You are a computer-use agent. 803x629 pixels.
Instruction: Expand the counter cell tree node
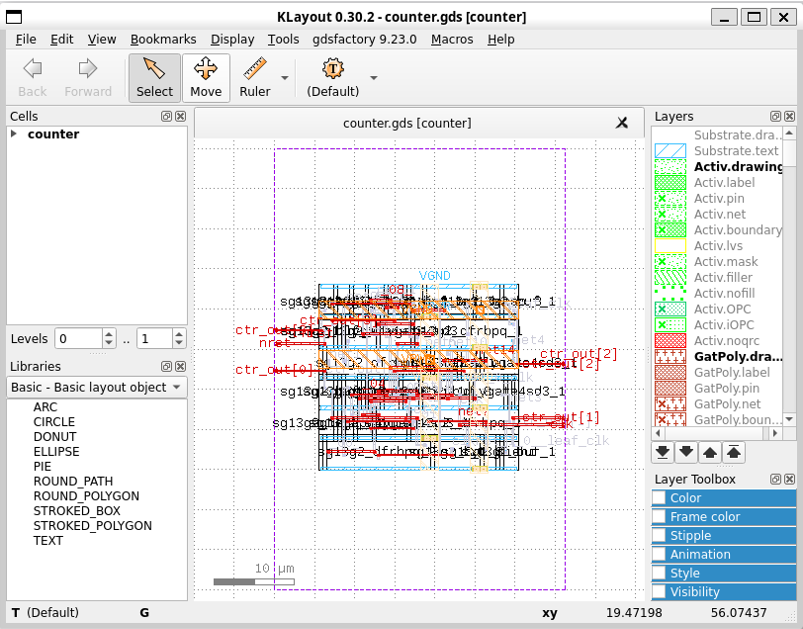click(14, 134)
